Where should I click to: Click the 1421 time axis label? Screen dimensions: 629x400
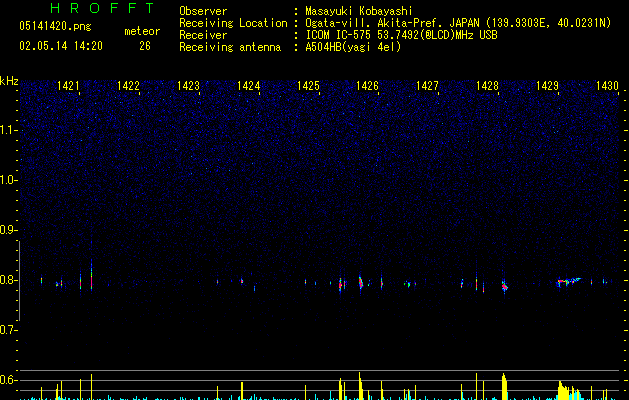coord(68,86)
